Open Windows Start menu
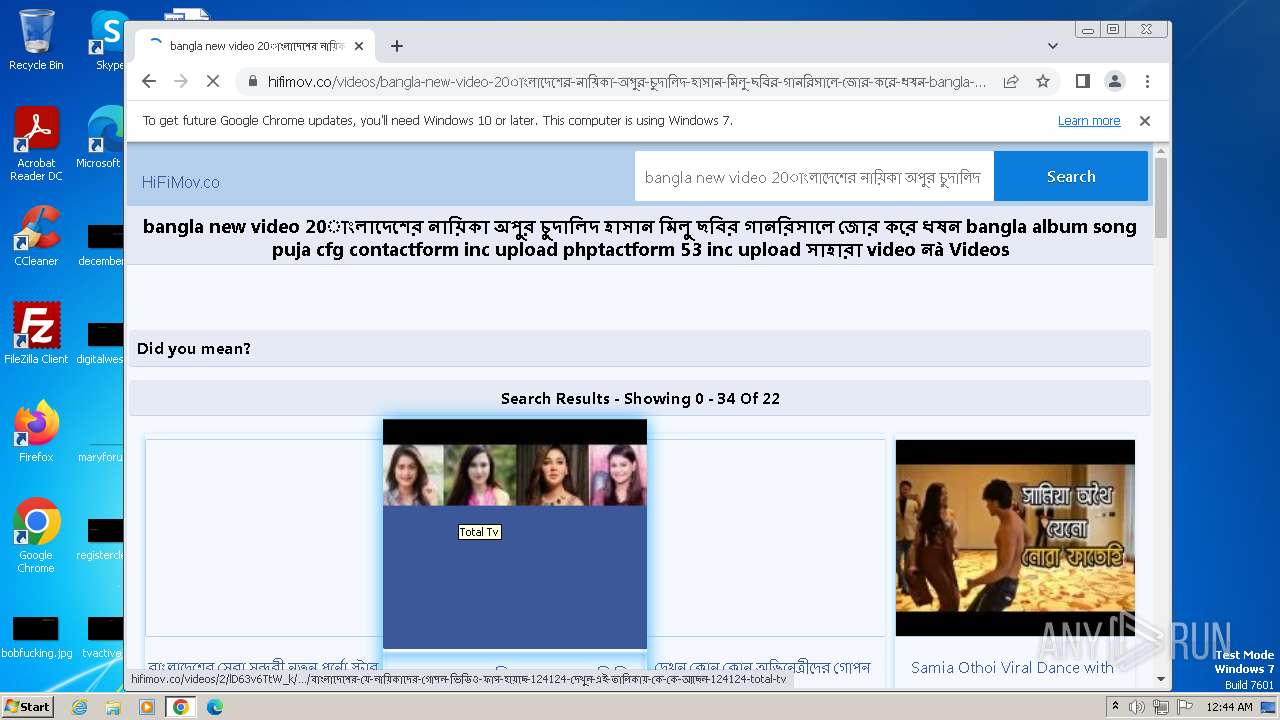Viewport: 1280px width, 720px height. 27,706
